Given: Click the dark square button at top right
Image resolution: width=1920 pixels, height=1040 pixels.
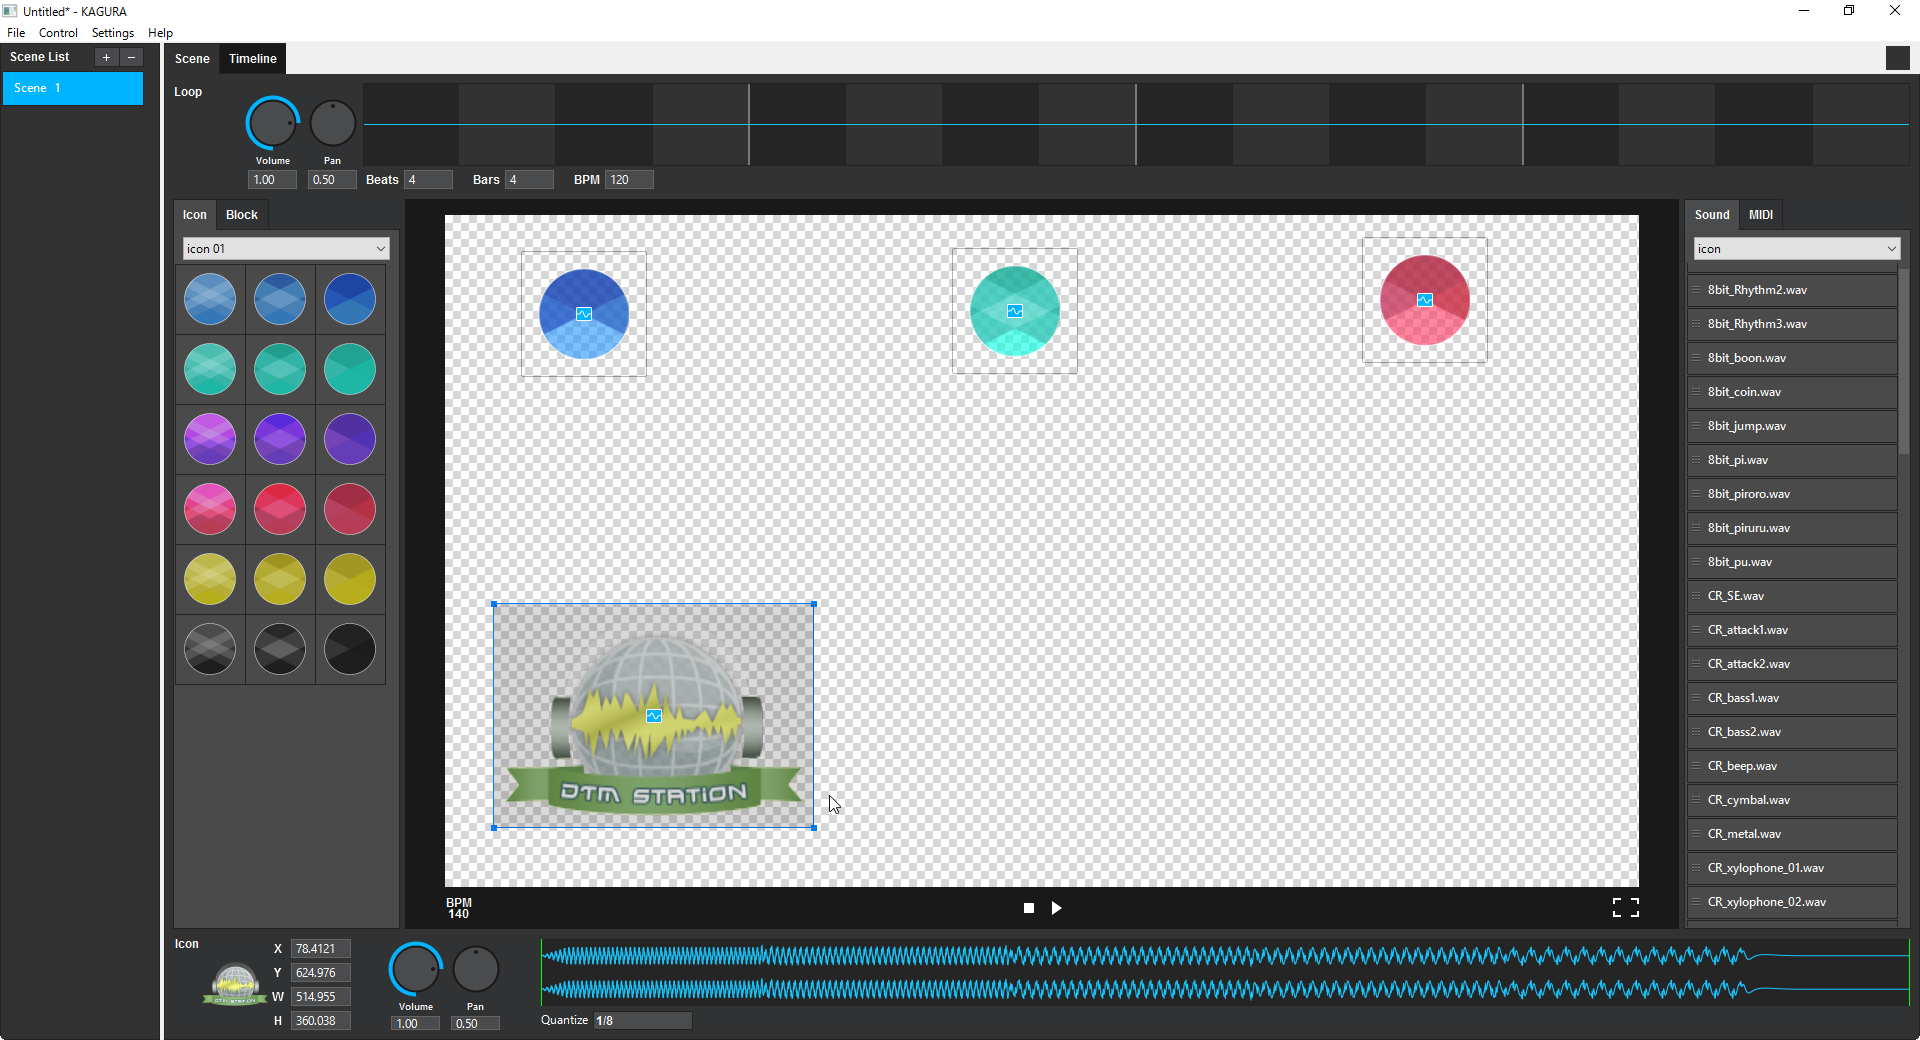Looking at the screenshot, I should click(1898, 58).
